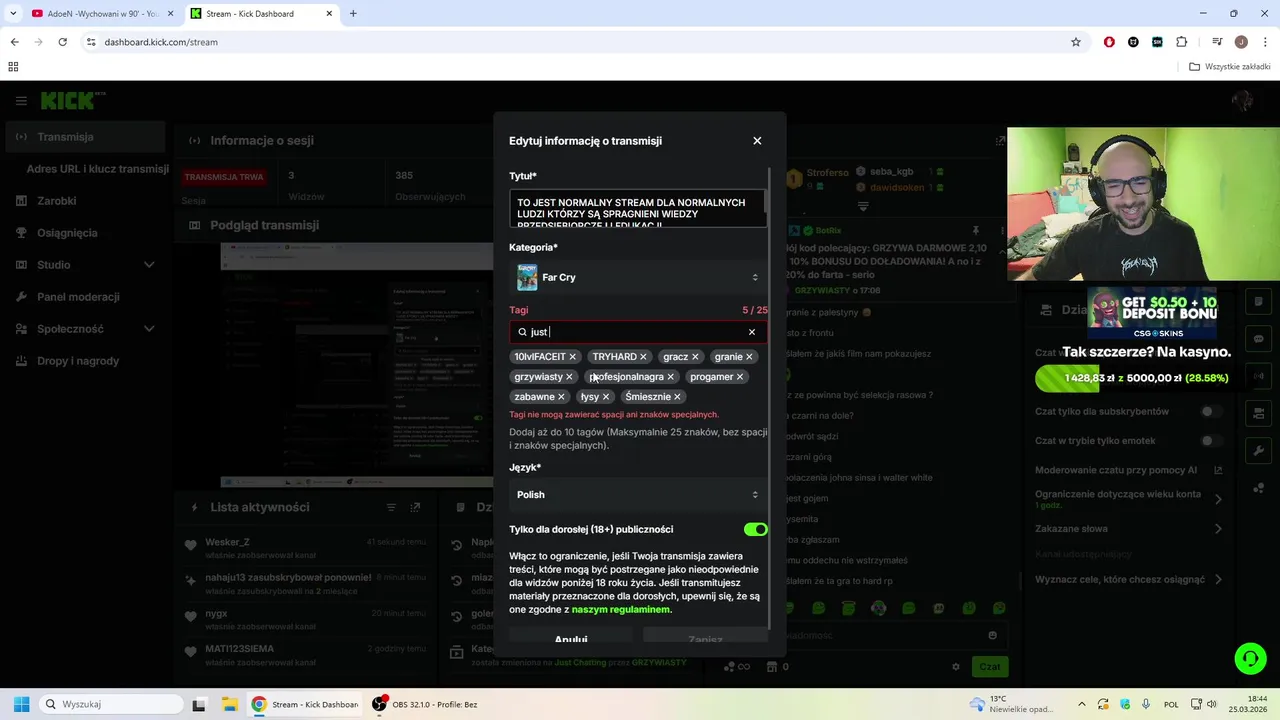Click the pin icon on BotRix message
Image resolution: width=1280 pixels, height=720 pixels.
pyautogui.click(x=976, y=230)
